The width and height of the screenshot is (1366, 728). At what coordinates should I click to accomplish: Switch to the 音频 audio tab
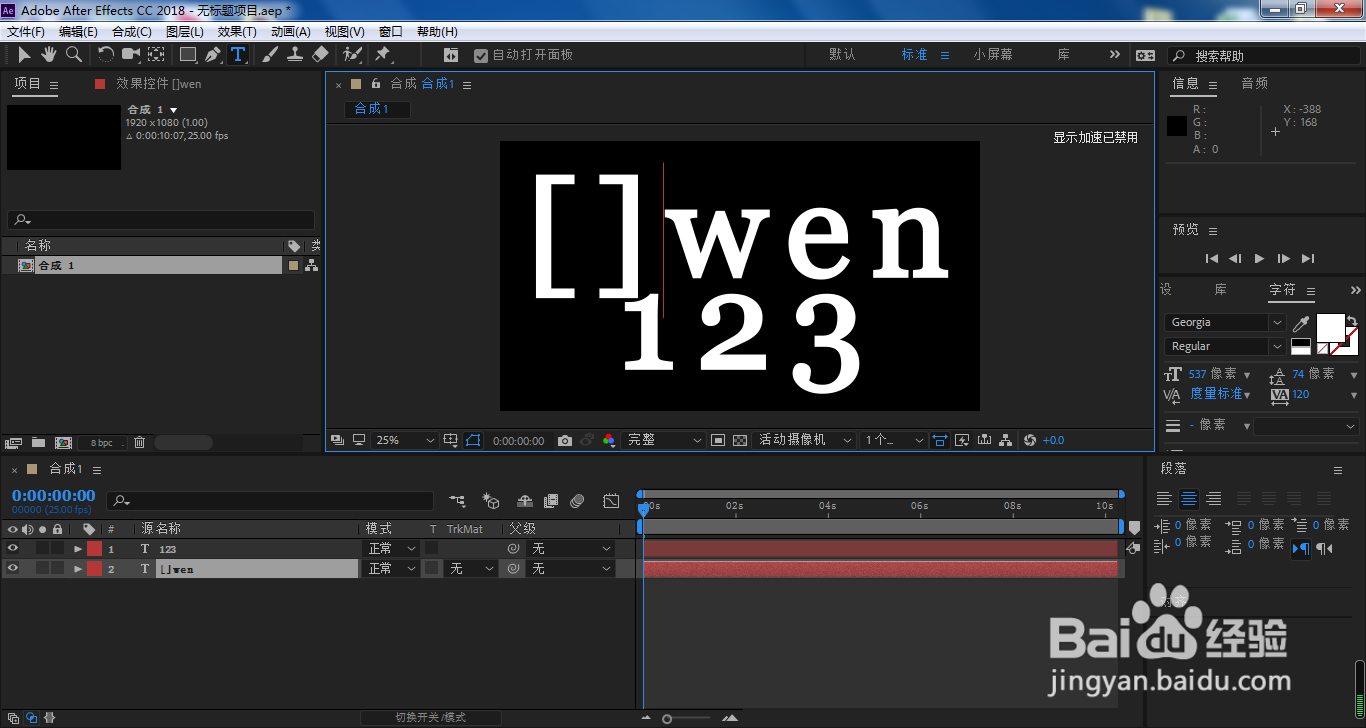coord(1255,84)
